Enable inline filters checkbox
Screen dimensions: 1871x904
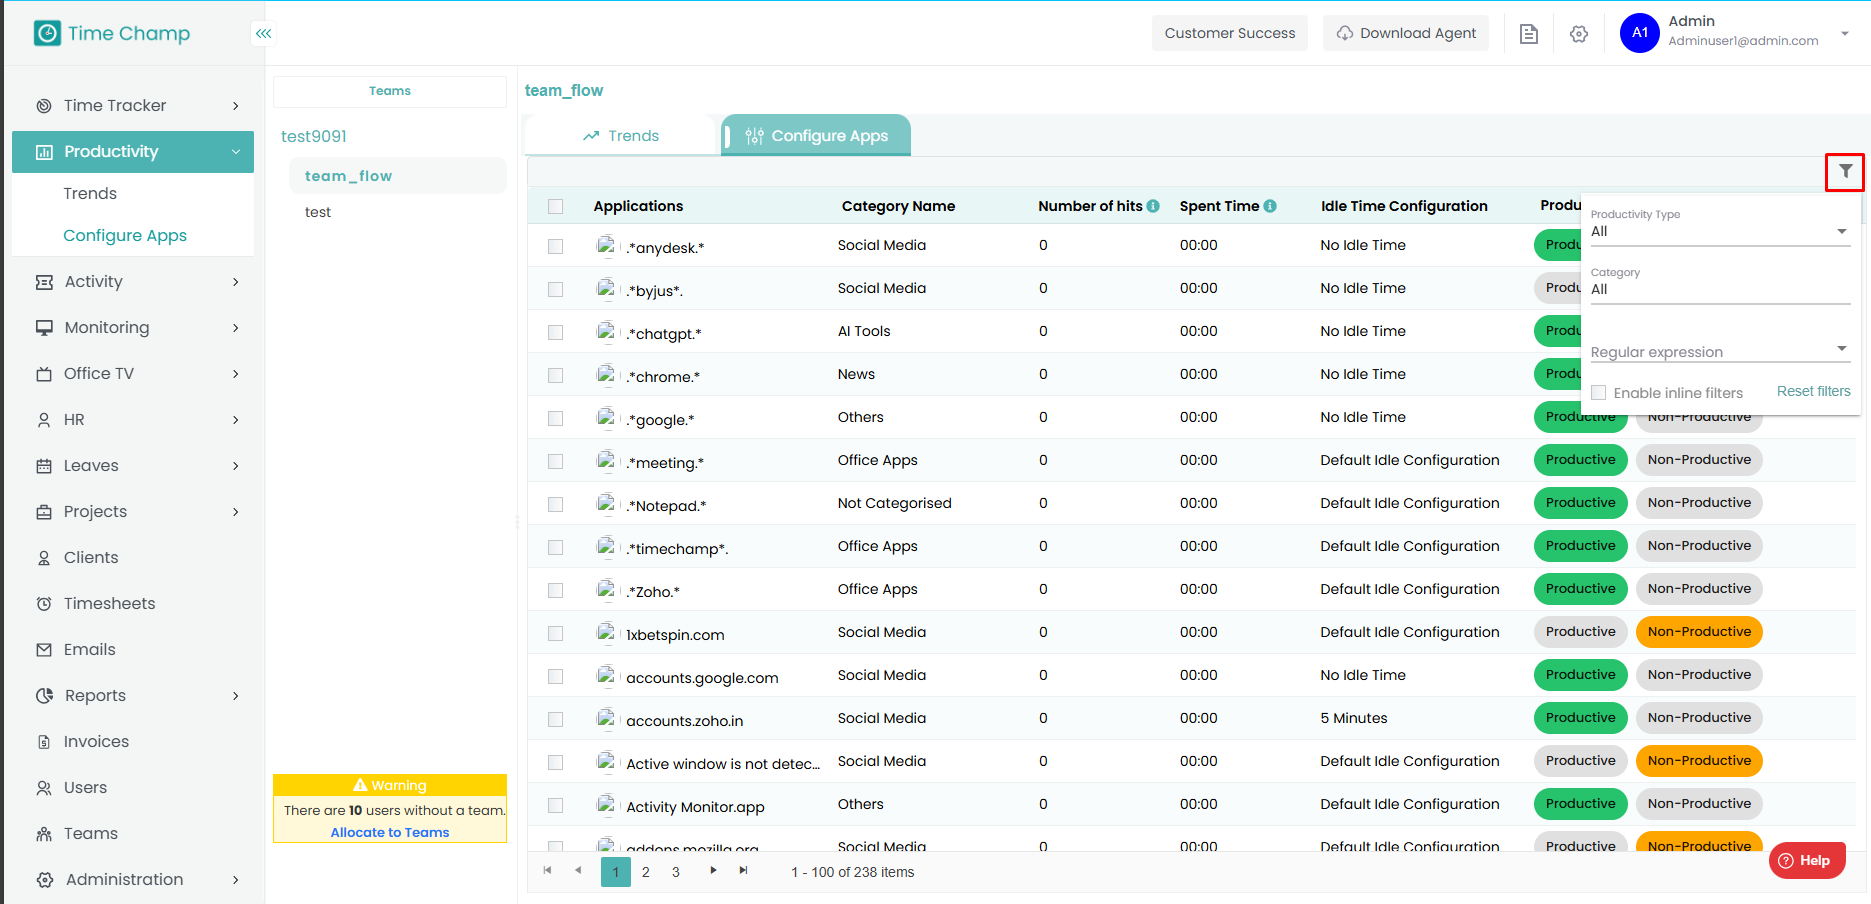coord(1599,393)
